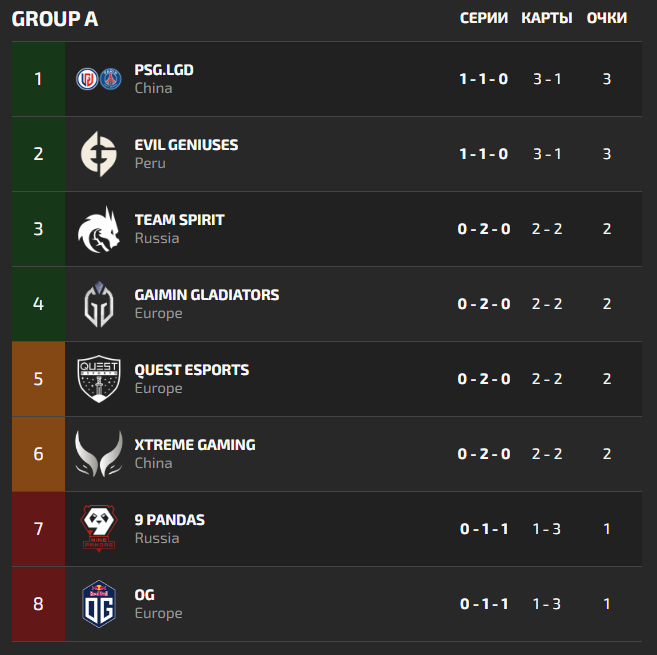Click the КАРТЫ column header

click(x=547, y=19)
